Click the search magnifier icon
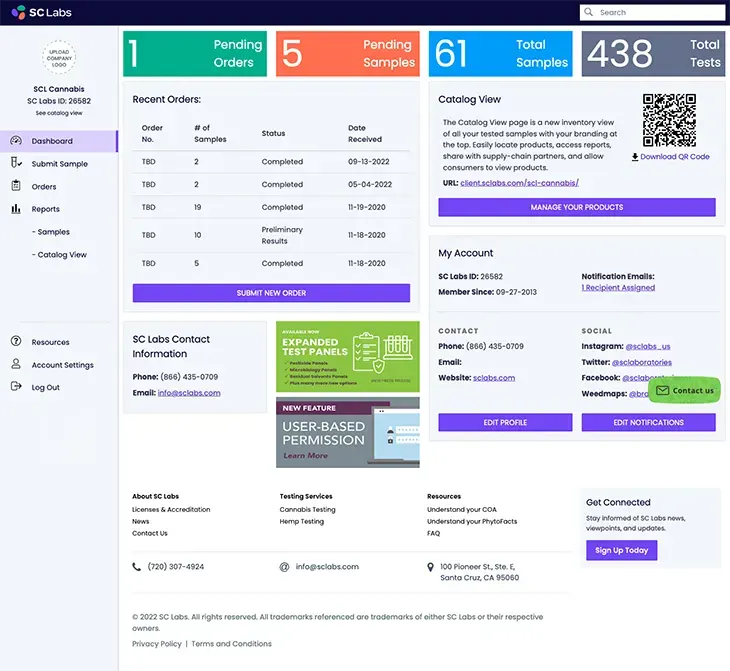Screen dimensions: 730x671 [588, 12]
